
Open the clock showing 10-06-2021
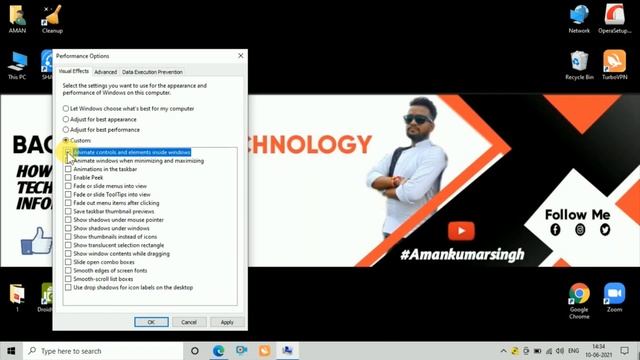(598, 351)
